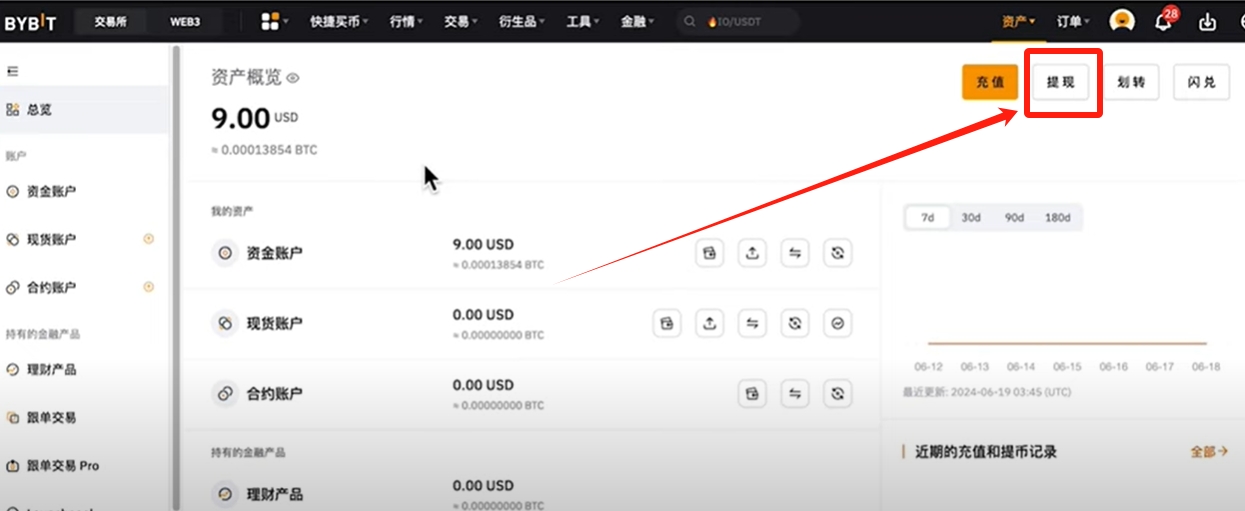The image size is (1245, 511).
Task: Toggle balance visibility eye next to 资产概览
Action: point(293,78)
